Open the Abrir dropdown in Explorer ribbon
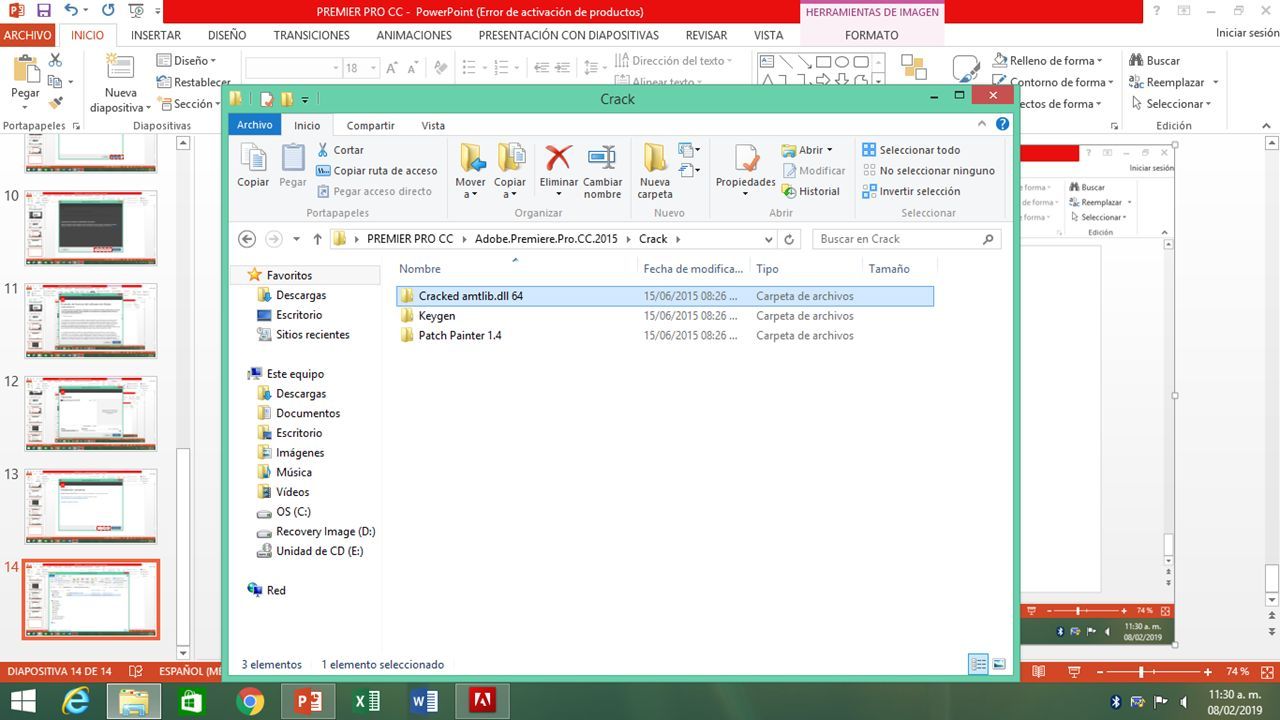Screen dimensions: 1280x720 (x=807, y=150)
